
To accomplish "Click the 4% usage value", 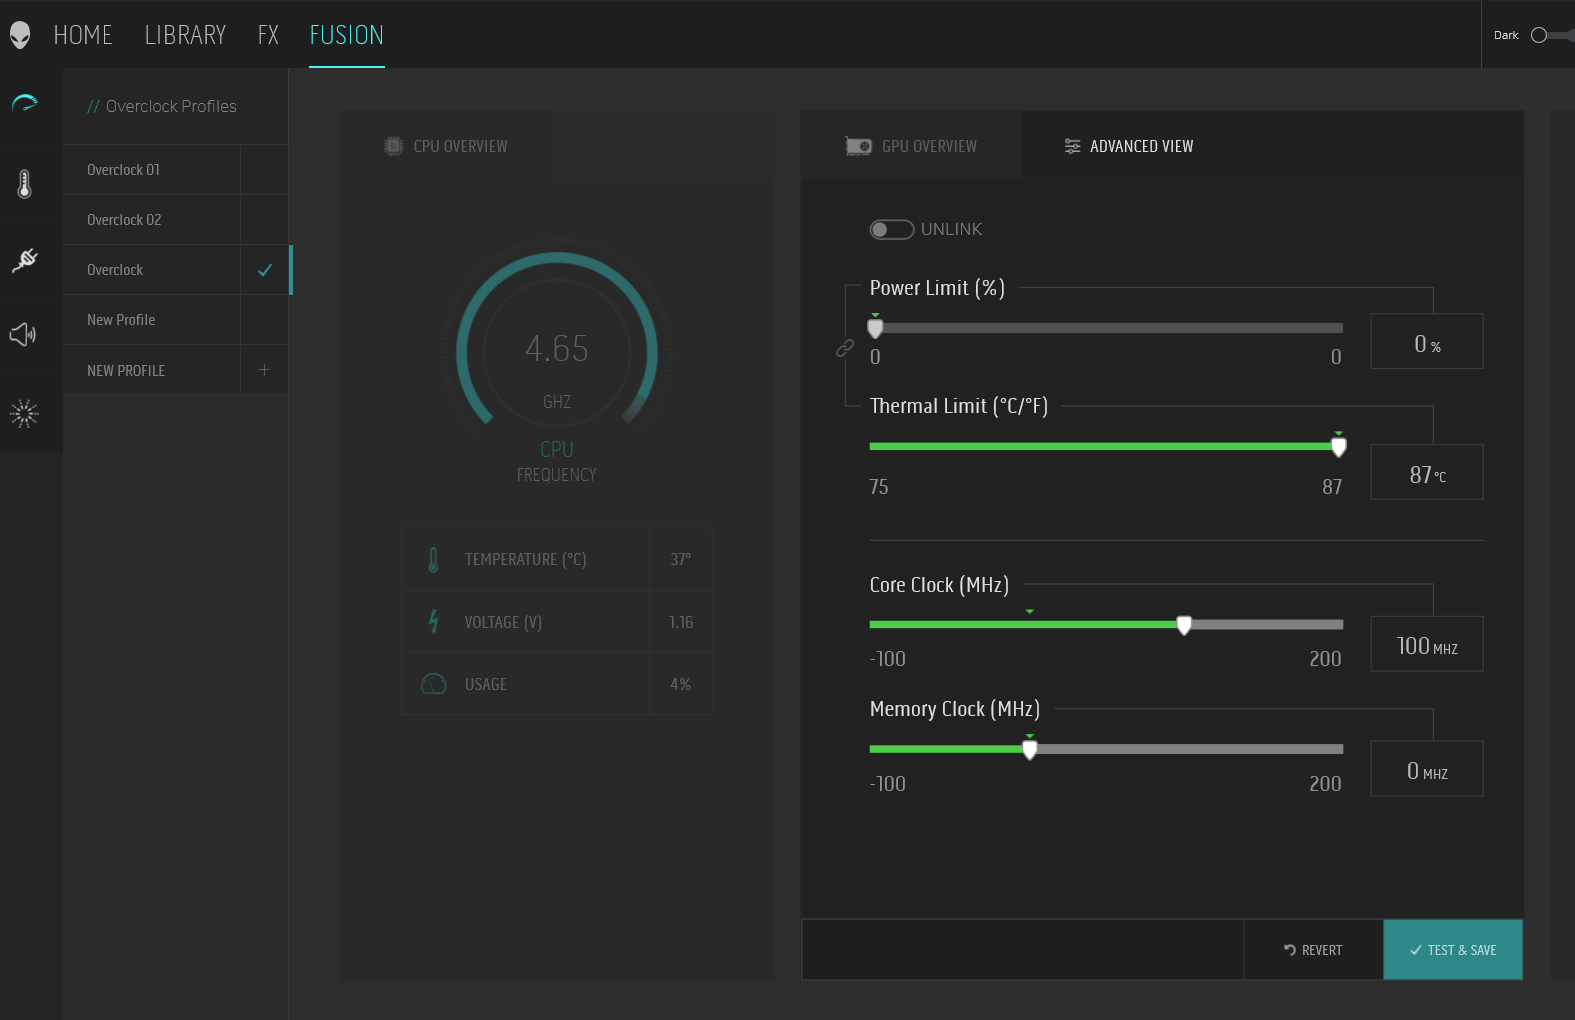I will pos(681,684).
